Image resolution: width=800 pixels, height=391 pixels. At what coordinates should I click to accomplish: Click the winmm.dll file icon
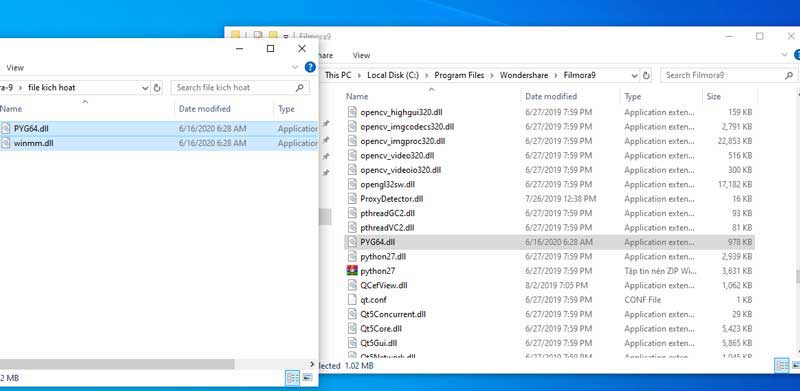(x=6, y=143)
